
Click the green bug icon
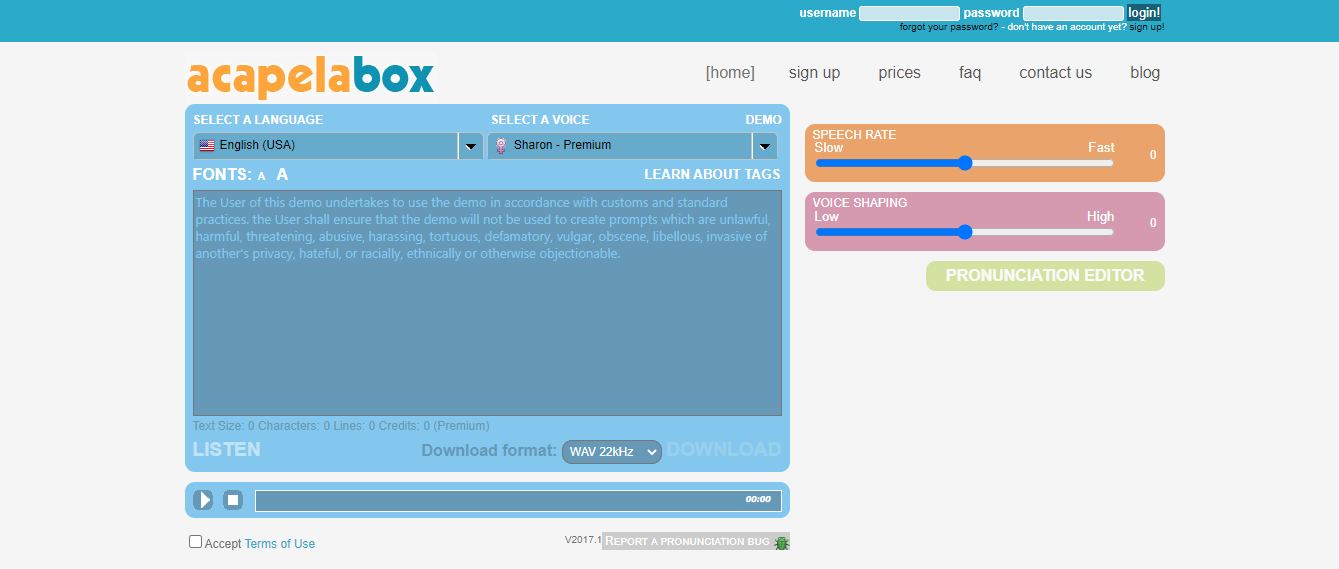(x=782, y=542)
